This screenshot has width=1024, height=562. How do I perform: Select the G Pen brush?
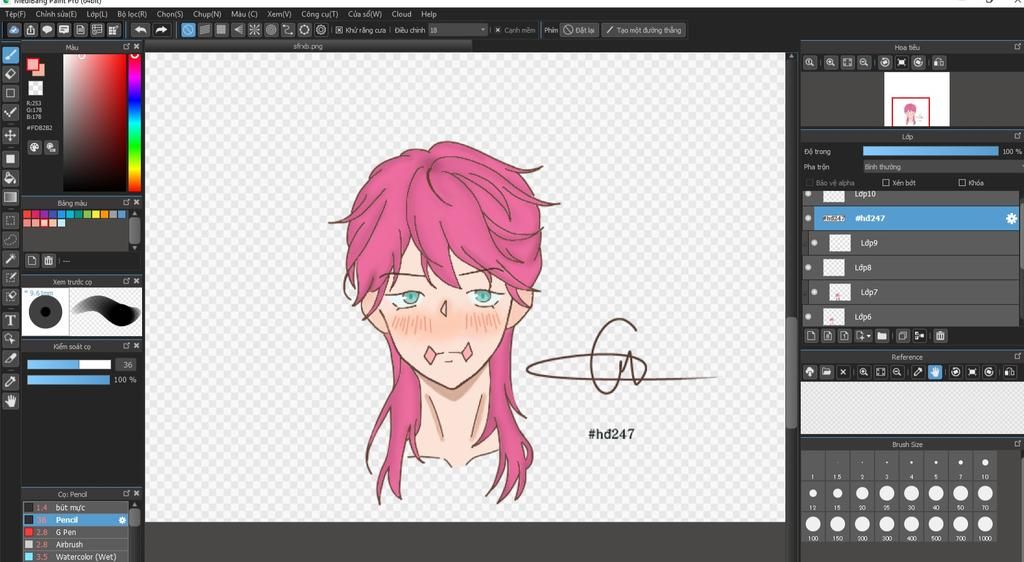point(75,532)
